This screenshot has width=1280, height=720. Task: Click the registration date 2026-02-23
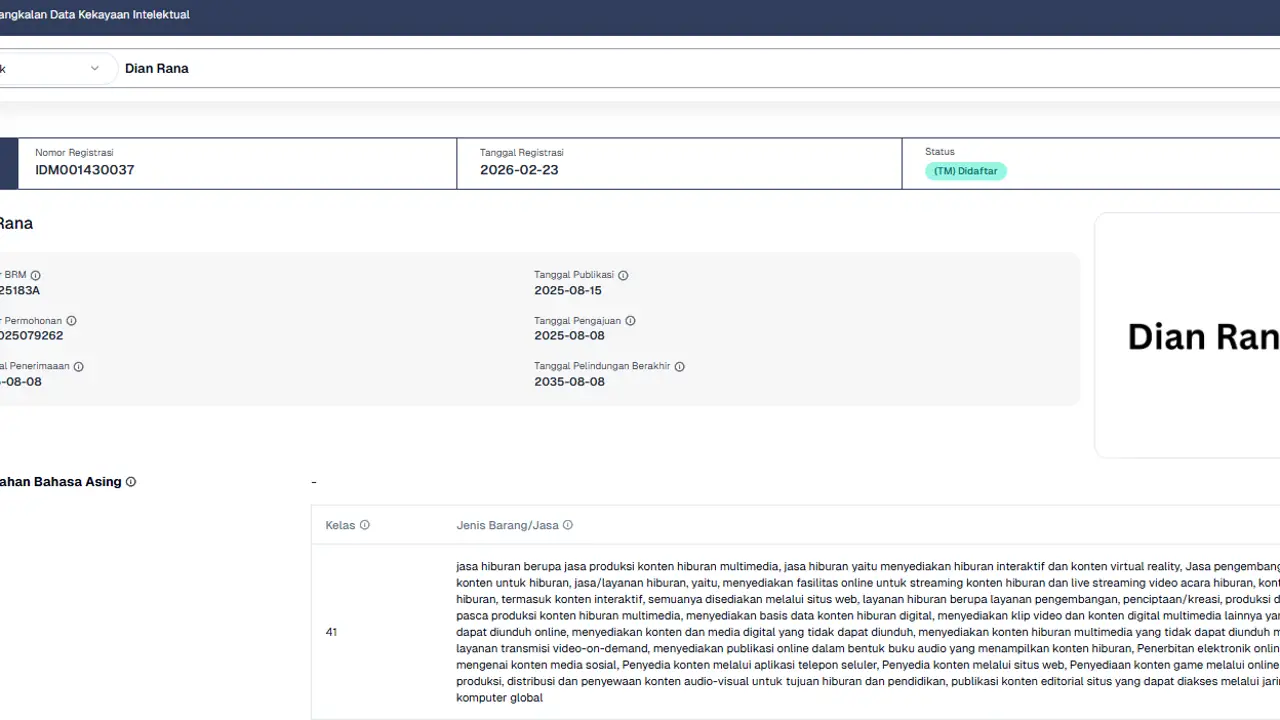pyautogui.click(x=519, y=170)
